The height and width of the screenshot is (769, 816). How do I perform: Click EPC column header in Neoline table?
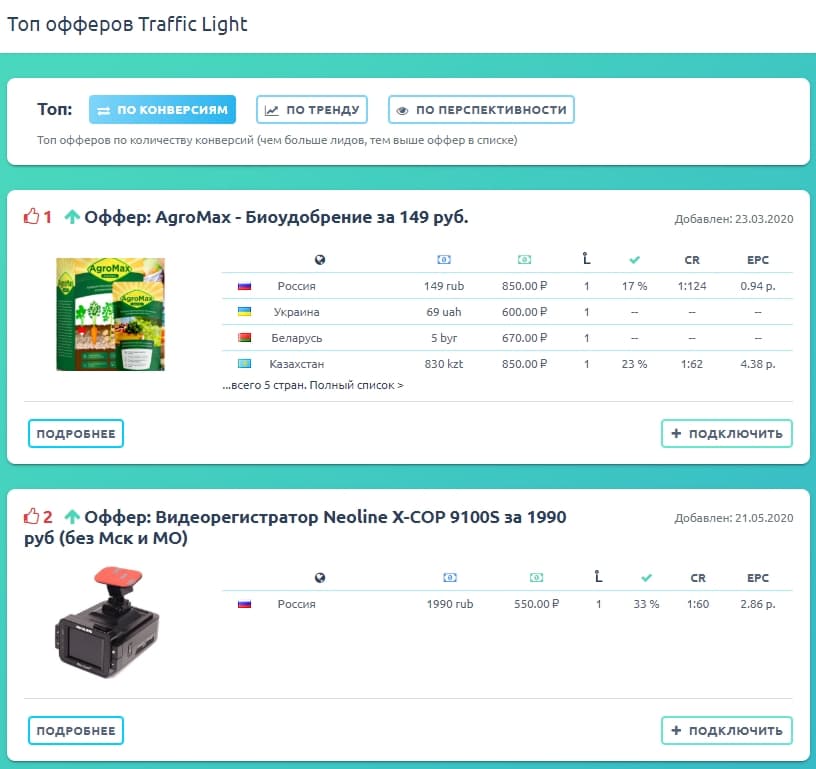(758, 578)
